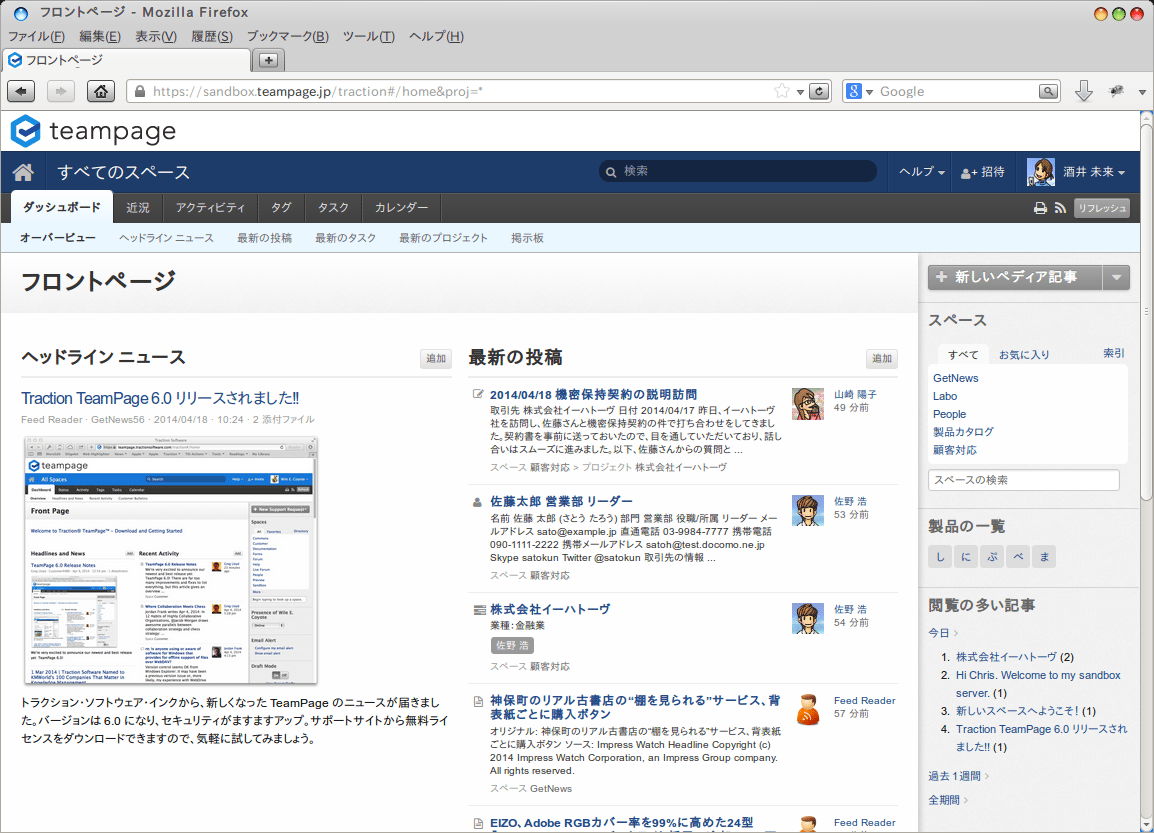Image resolution: width=1154 pixels, height=833 pixels.
Task: Open the address bar history dropdown arrow
Action: coord(800,92)
